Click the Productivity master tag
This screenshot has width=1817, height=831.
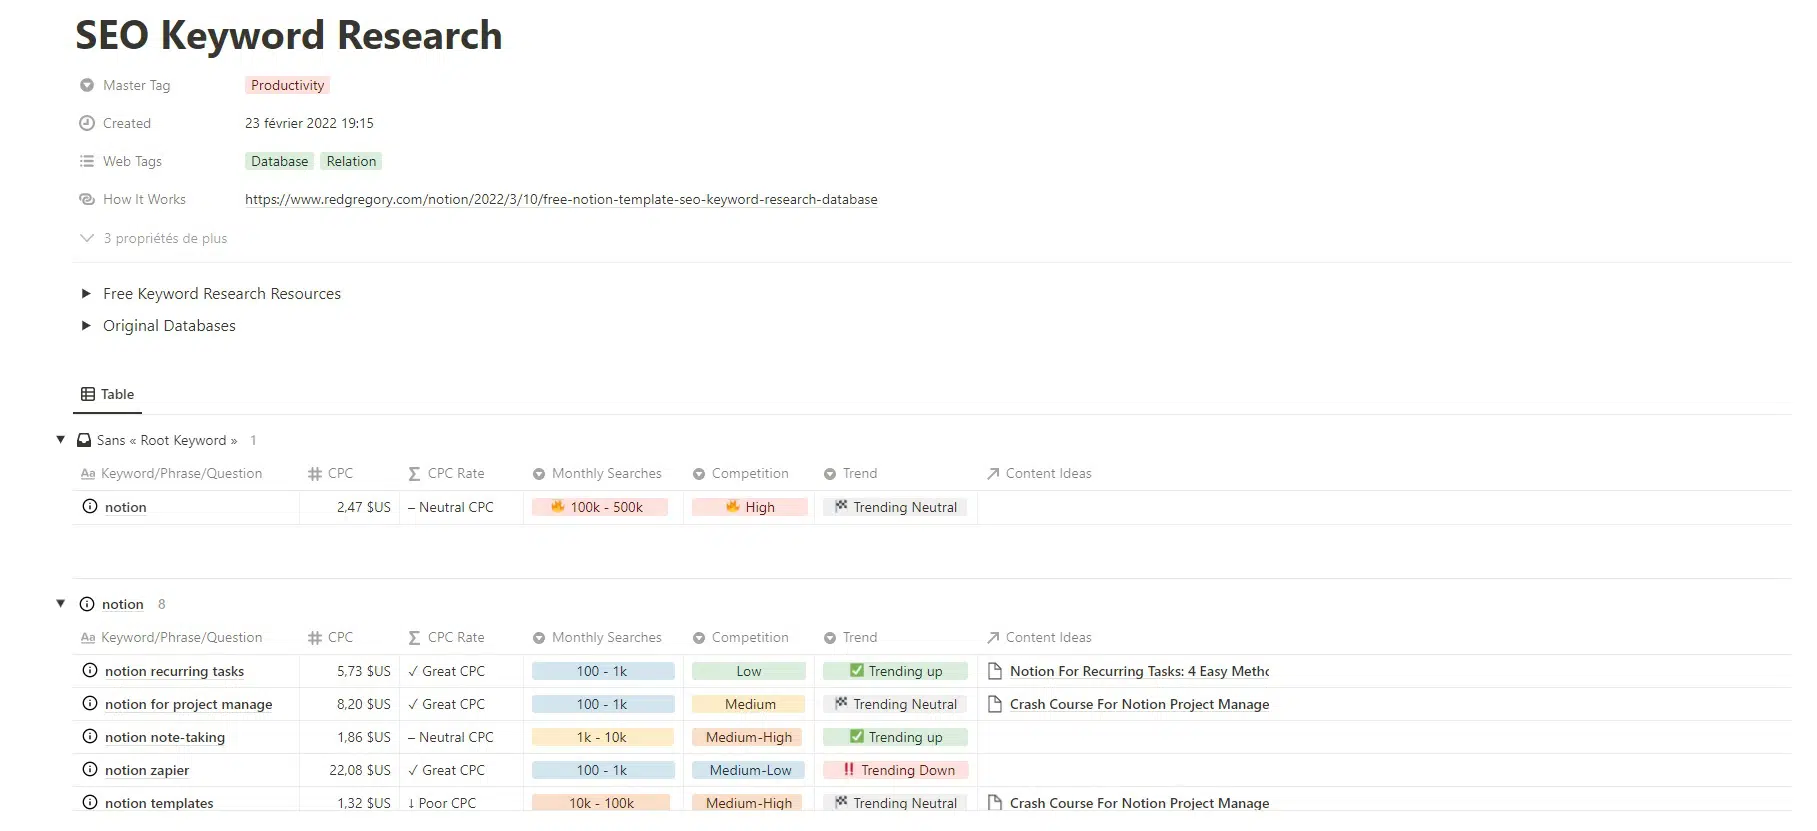pos(287,86)
